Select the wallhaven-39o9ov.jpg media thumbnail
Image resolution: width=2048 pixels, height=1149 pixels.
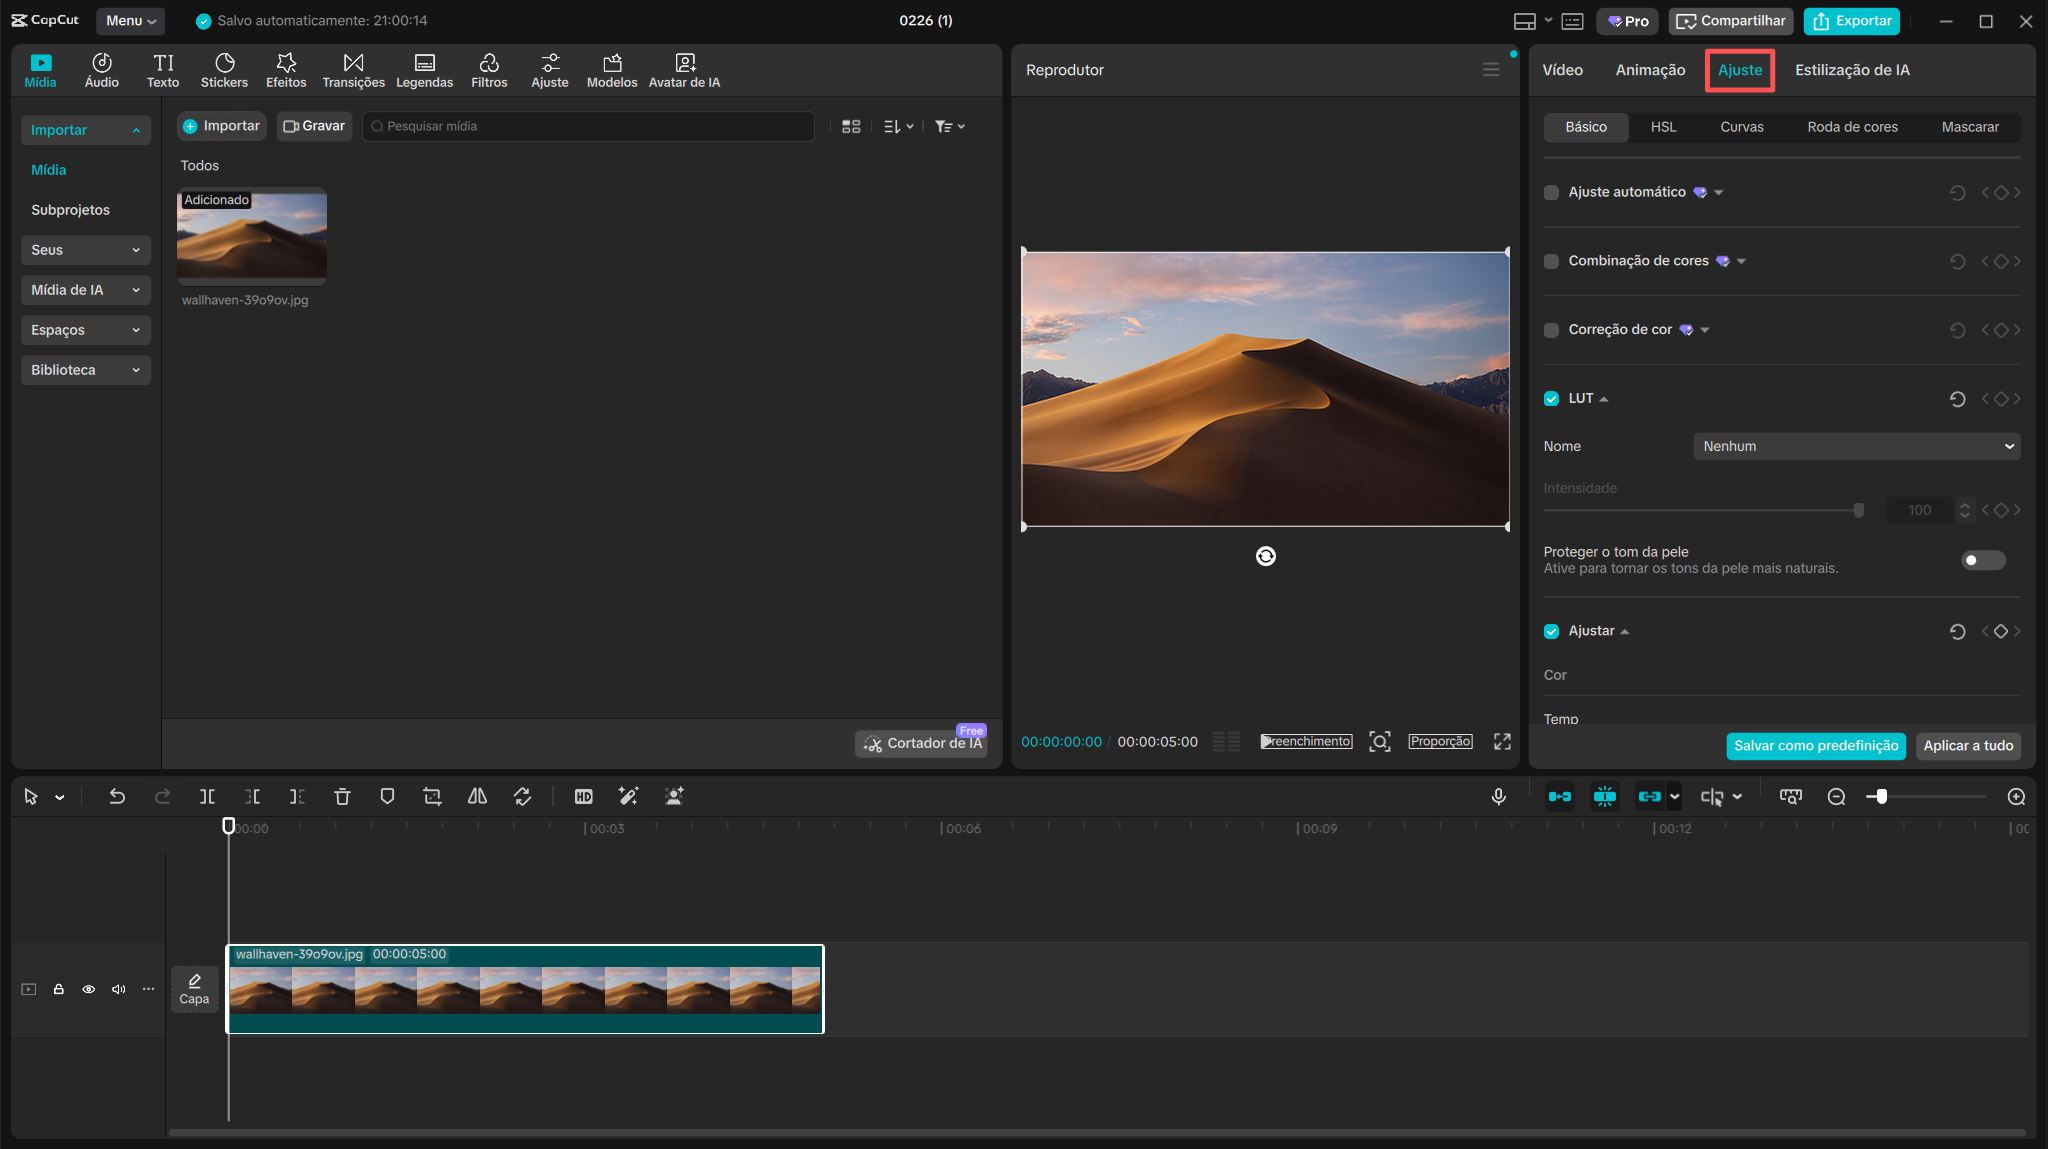pos(252,237)
